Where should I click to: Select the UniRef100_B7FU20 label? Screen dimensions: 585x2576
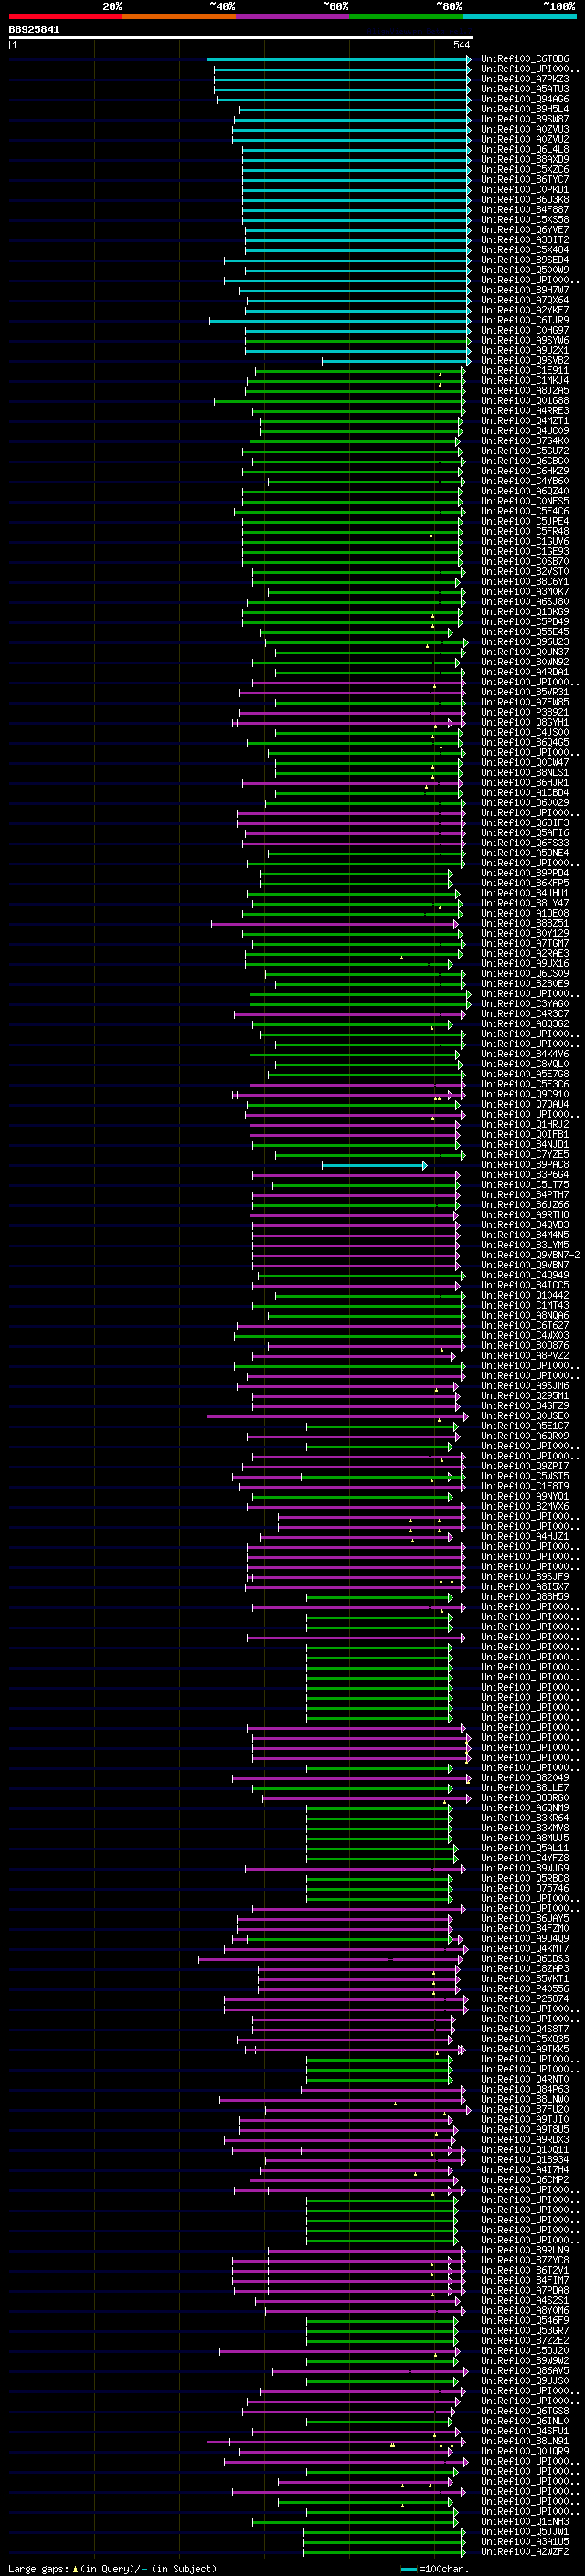coord(524,2109)
